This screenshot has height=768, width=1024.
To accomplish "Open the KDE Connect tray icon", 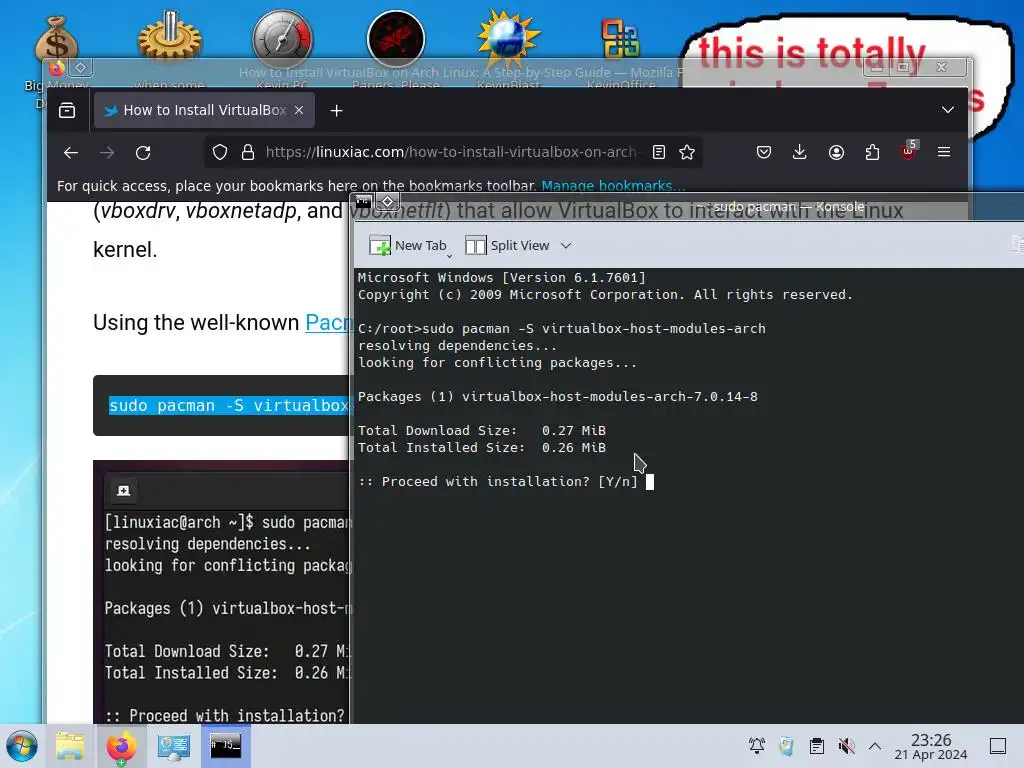I will 786,746.
